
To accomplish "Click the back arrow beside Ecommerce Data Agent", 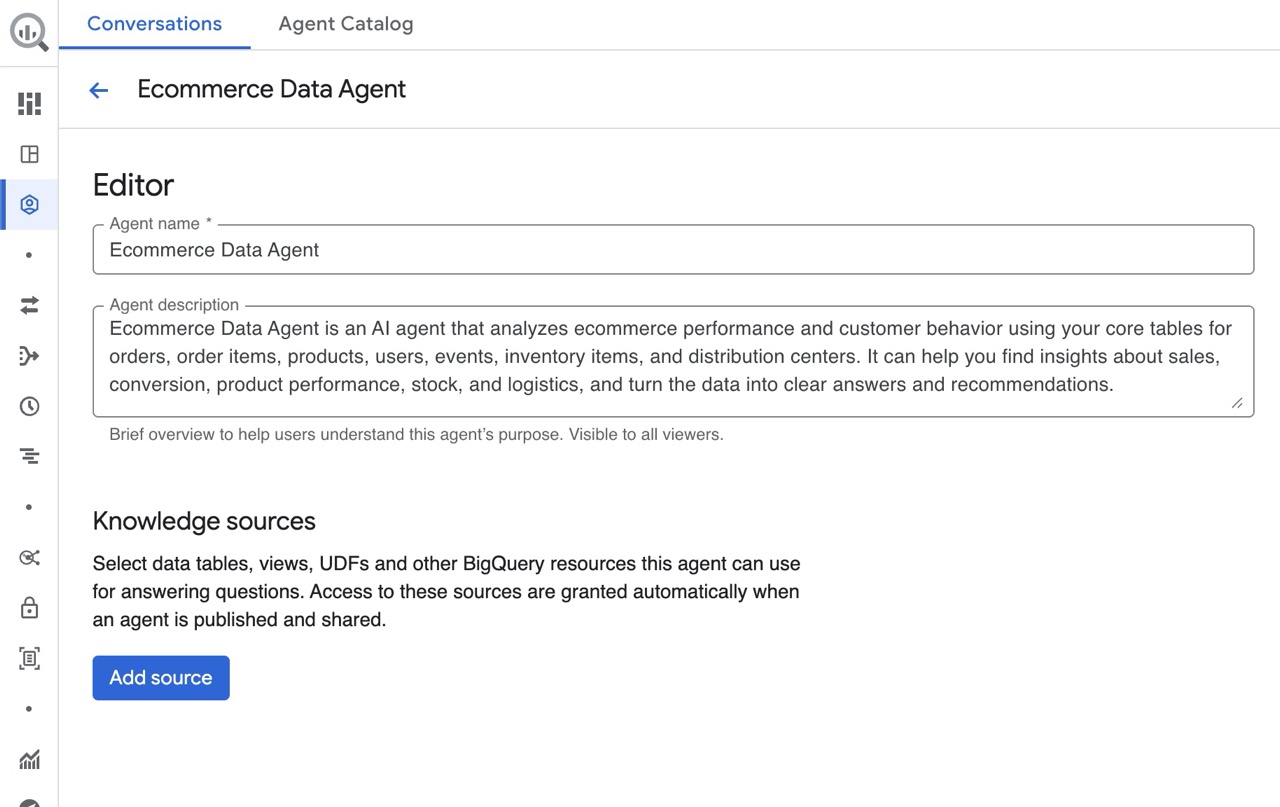I will click(x=98, y=90).
